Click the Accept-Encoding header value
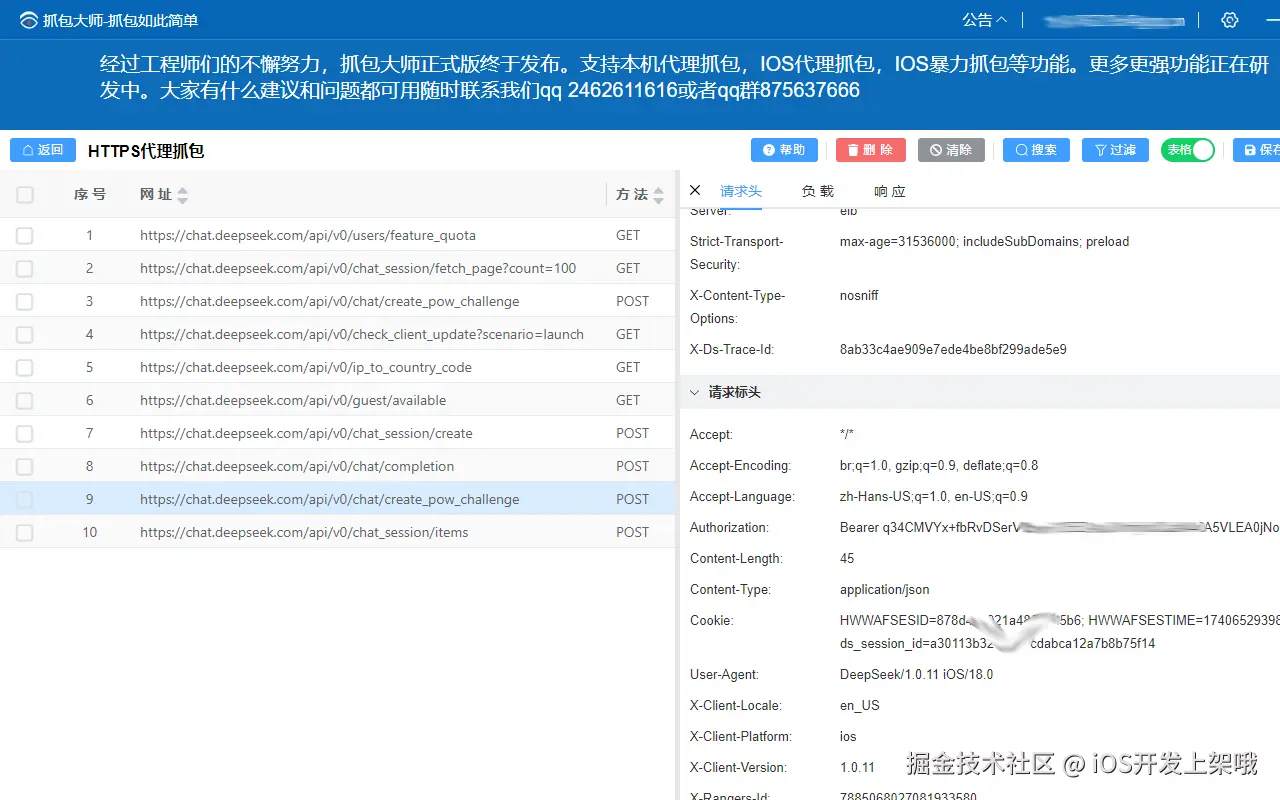The image size is (1280, 800). point(939,466)
